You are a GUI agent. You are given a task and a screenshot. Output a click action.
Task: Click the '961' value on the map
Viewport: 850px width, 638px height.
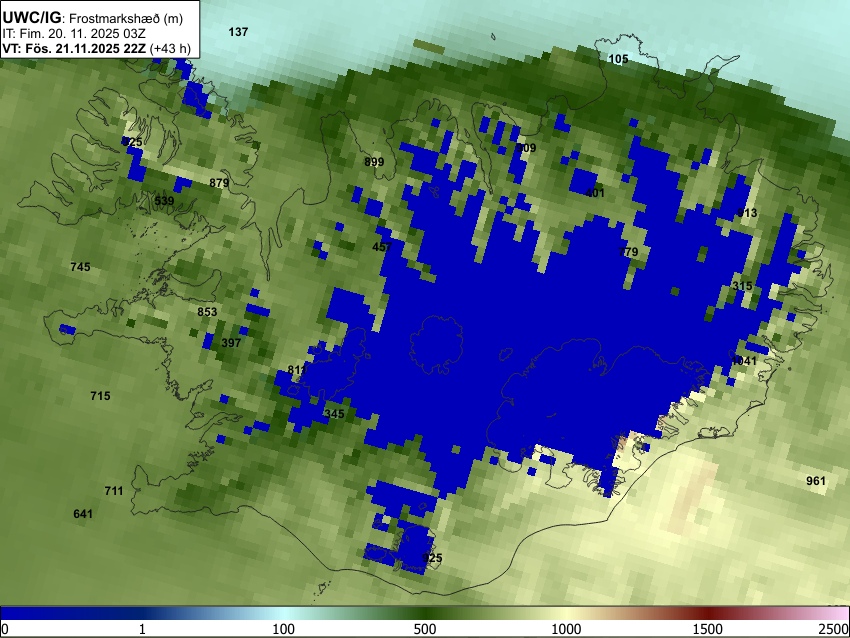pyautogui.click(x=816, y=481)
